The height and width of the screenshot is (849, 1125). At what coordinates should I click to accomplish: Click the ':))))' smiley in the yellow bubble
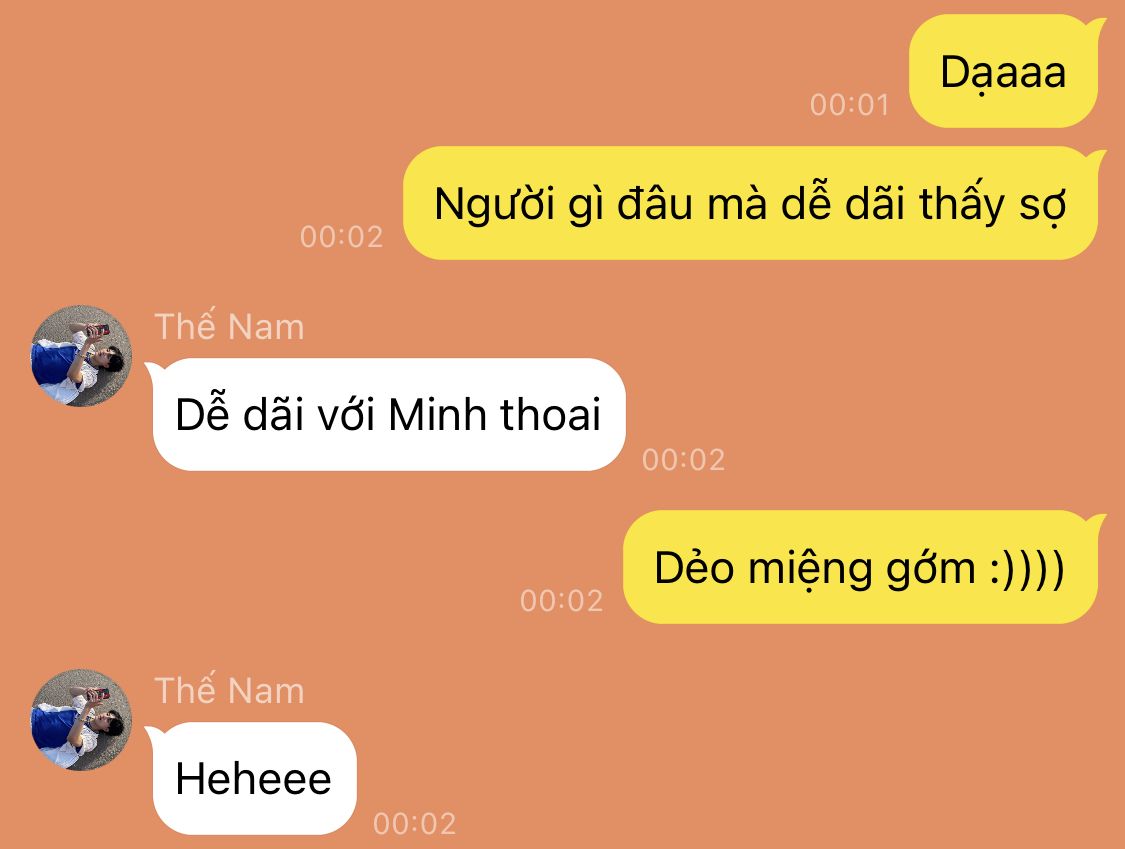pos(1027,569)
